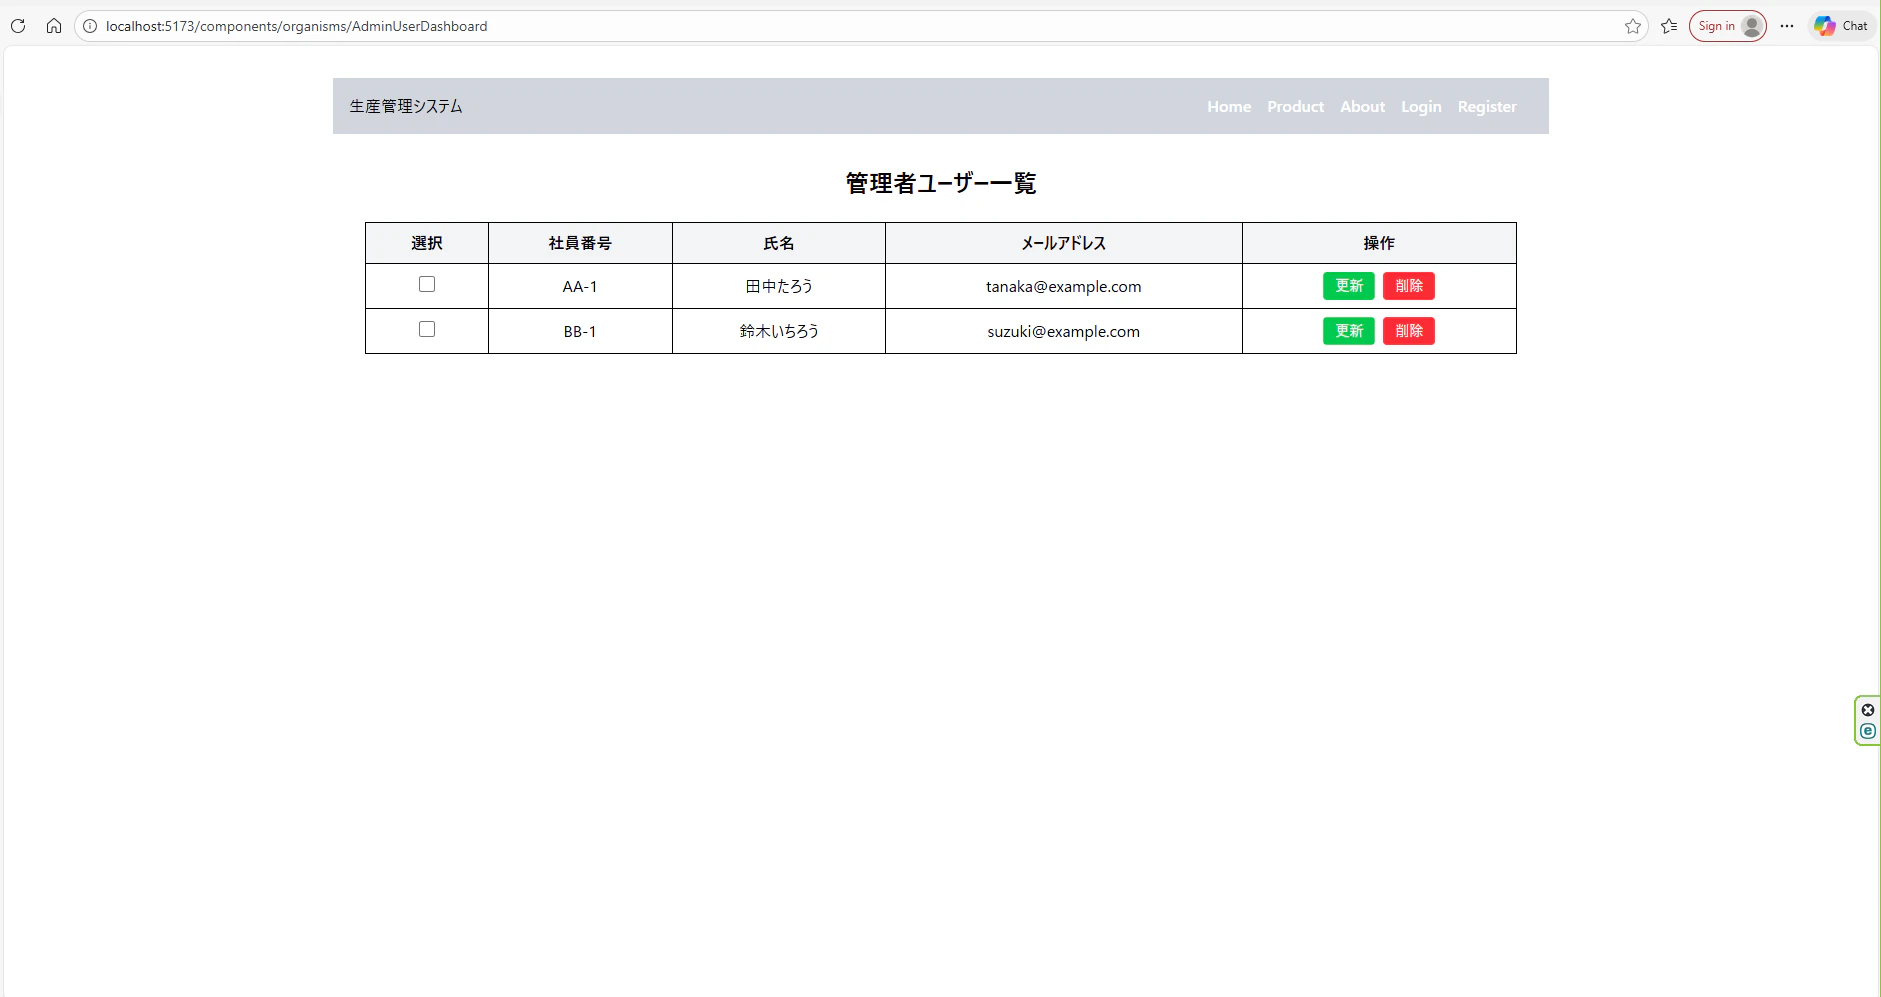
Task: Click 削除 button for 田中たろう
Action: pyautogui.click(x=1409, y=286)
